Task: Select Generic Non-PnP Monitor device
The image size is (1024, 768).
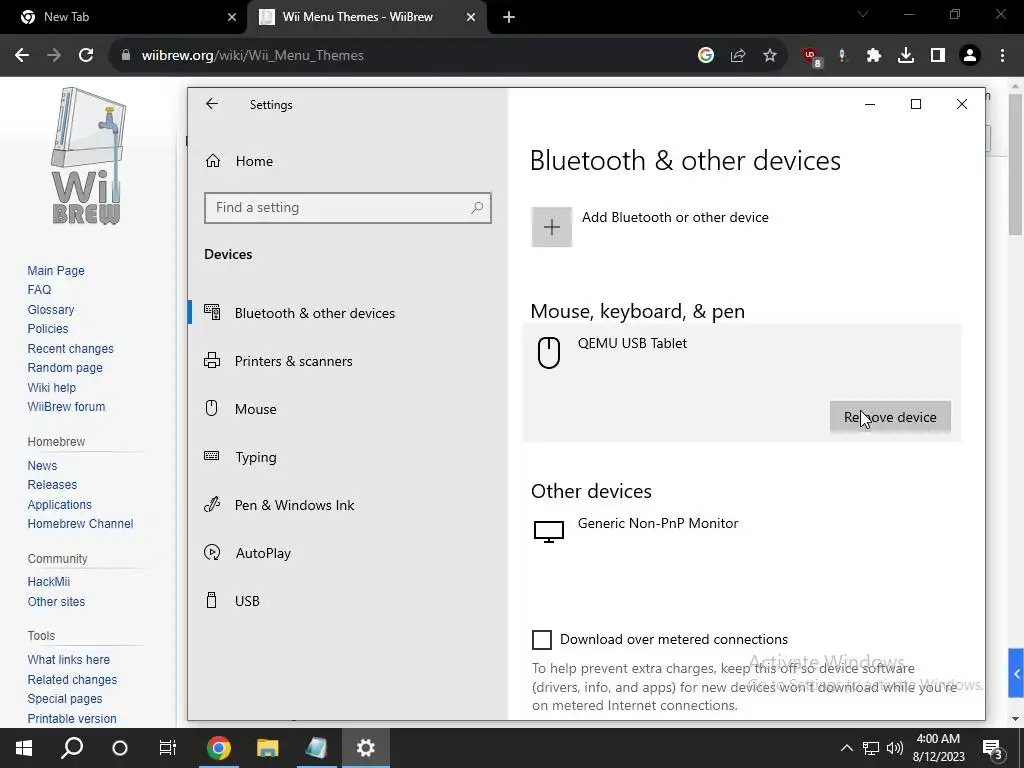Action: tap(742, 531)
